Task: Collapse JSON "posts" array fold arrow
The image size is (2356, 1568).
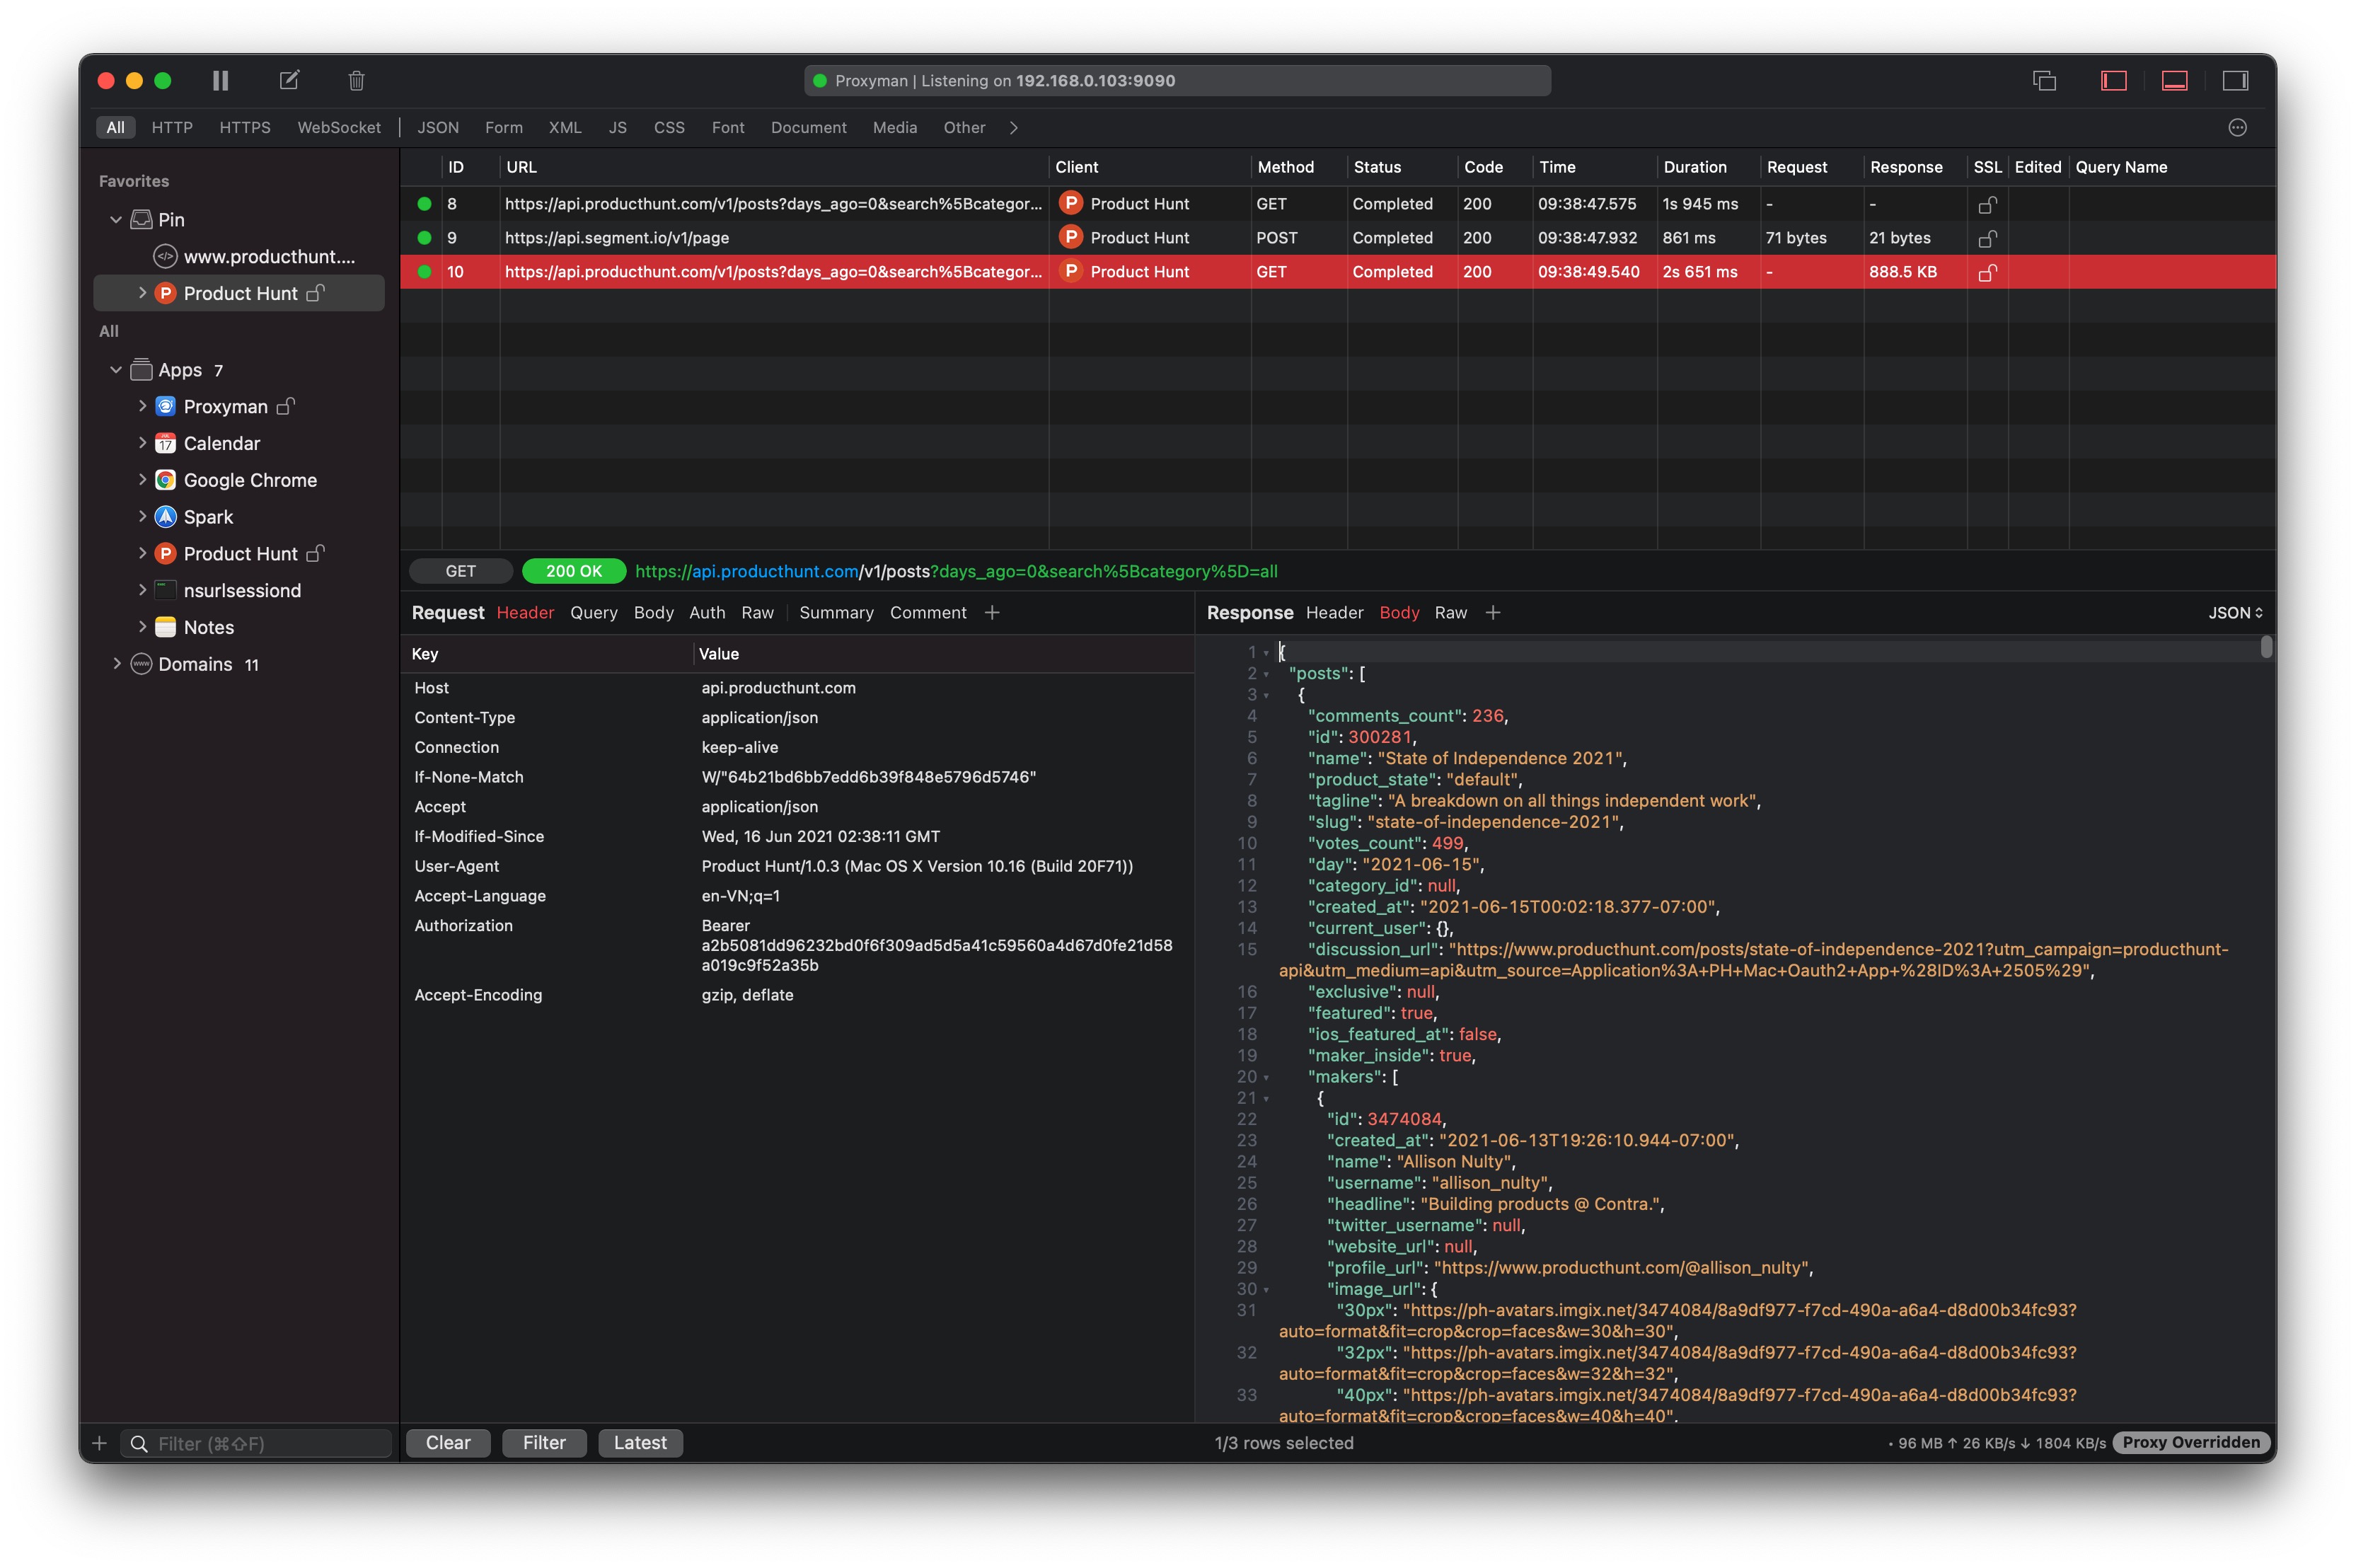Action: click(x=1266, y=674)
